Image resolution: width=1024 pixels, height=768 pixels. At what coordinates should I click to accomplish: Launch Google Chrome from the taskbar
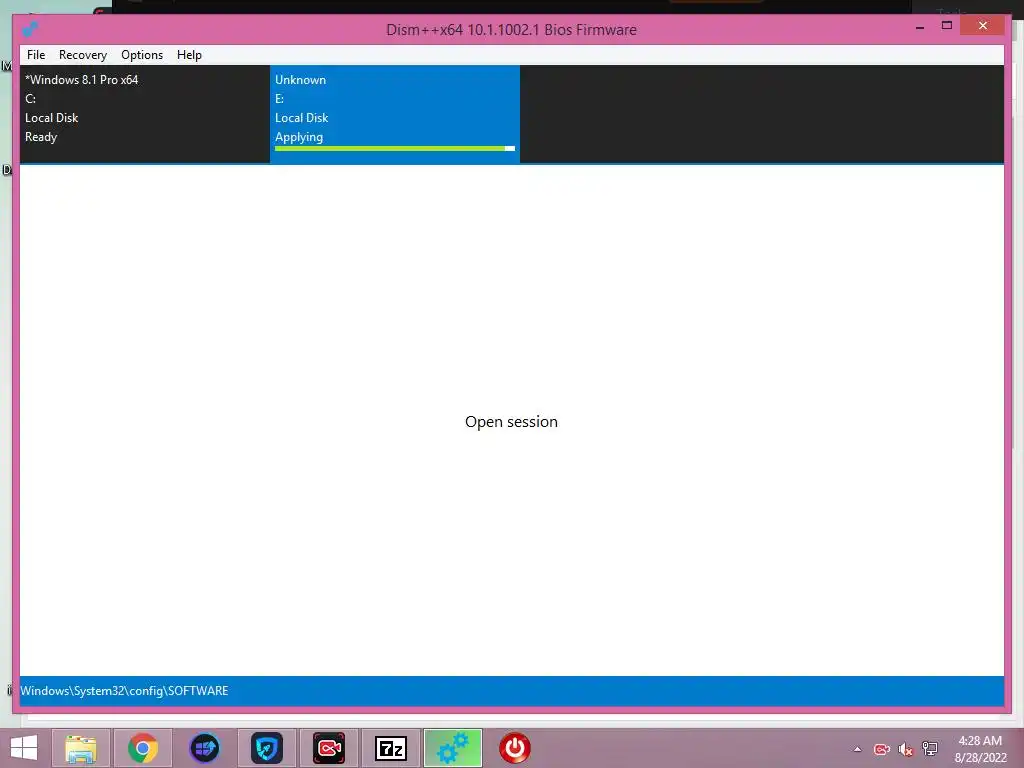pyautogui.click(x=143, y=748)
